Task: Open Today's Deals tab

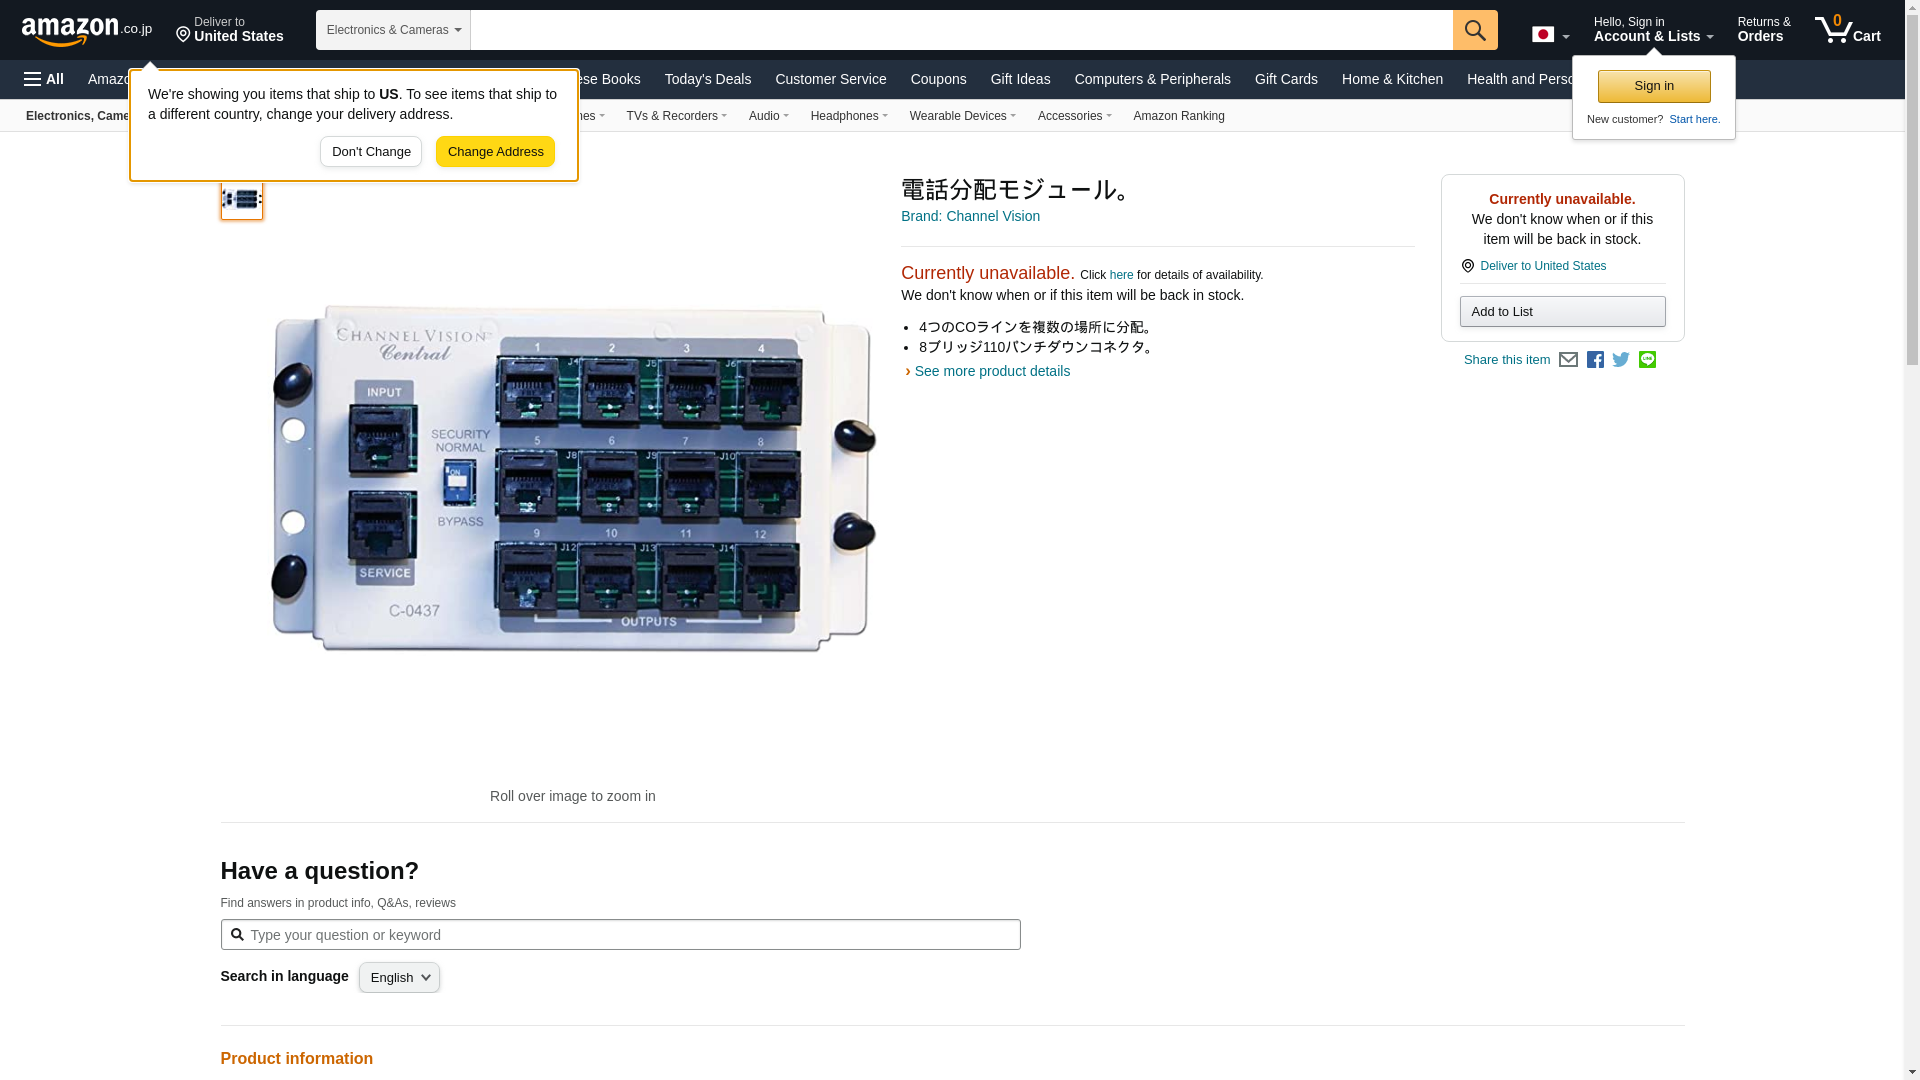Action: (x=708, y=79)
